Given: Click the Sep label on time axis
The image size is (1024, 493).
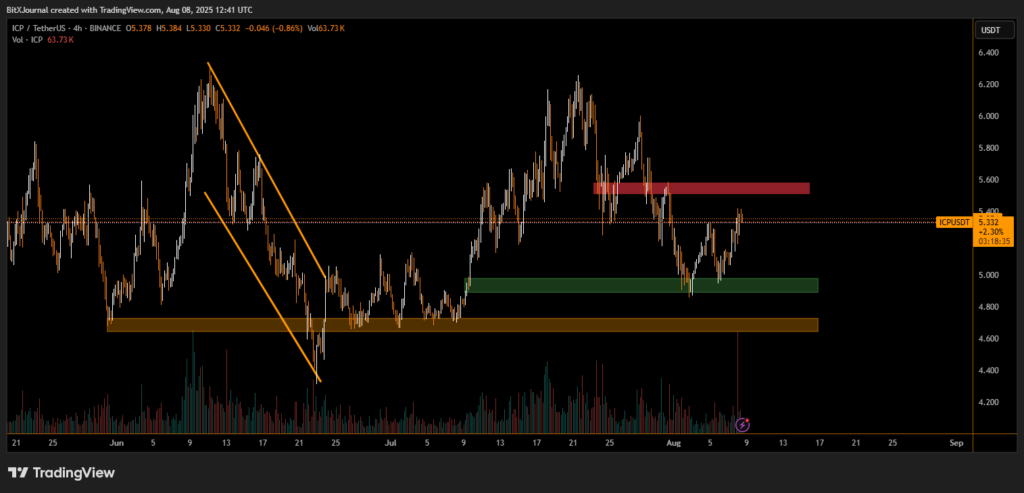Looking at the screenshot, I should (x=956, y=441).
